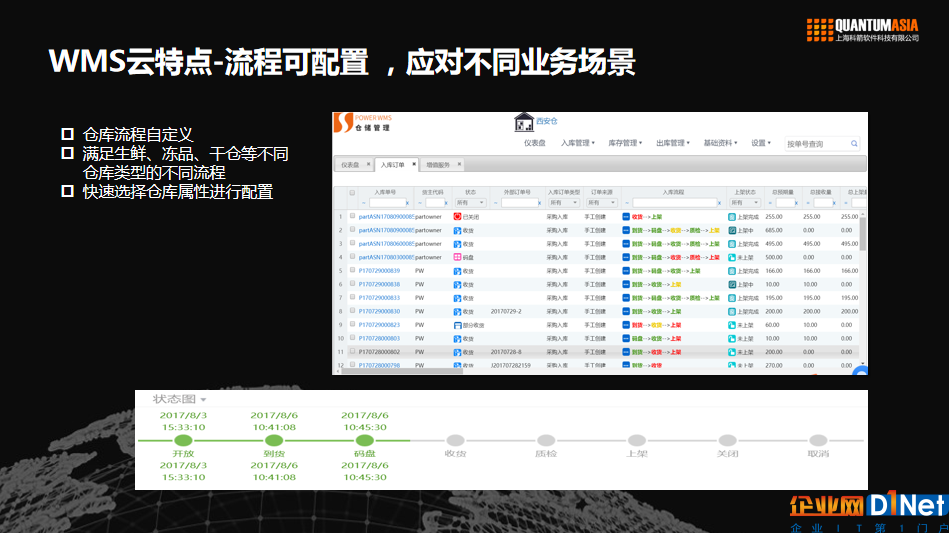Click row 1's 上架完成 status icon
This screenshot has width=949, height=533.
pos(732,217)
